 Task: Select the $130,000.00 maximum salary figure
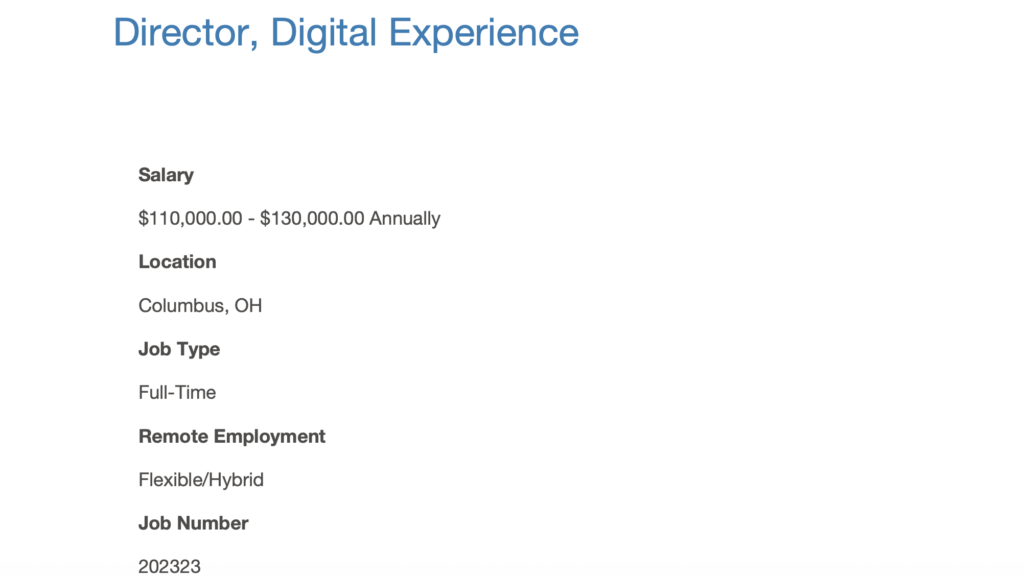point(312,218)
